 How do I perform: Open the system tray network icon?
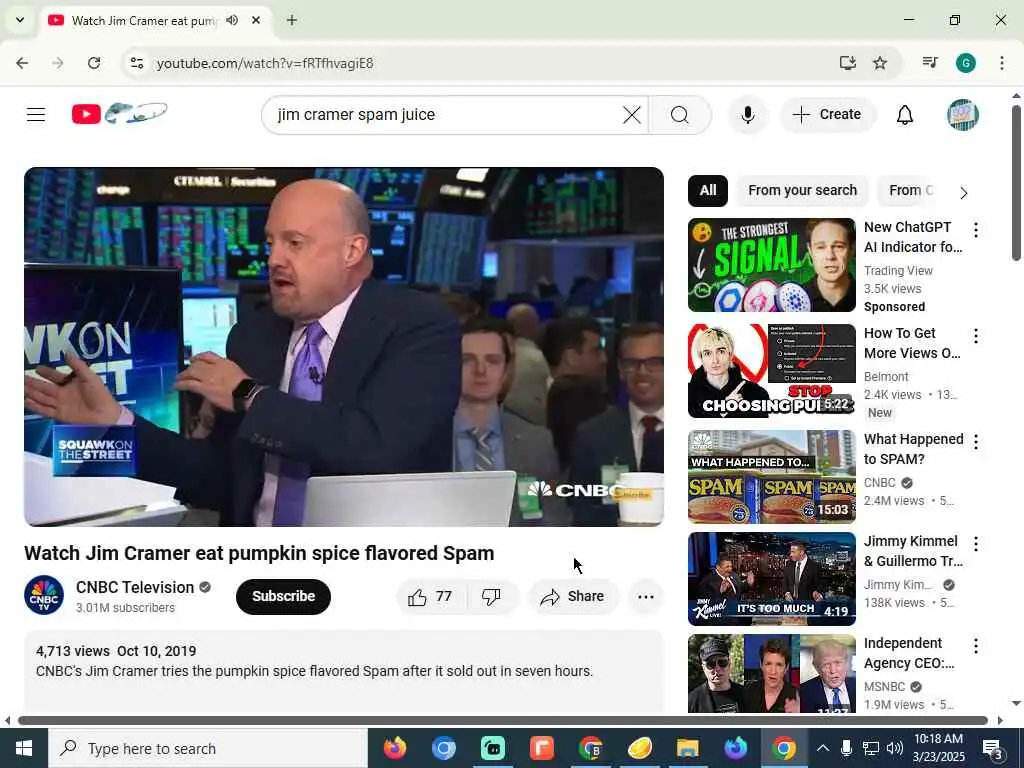[x=871, y=748]
